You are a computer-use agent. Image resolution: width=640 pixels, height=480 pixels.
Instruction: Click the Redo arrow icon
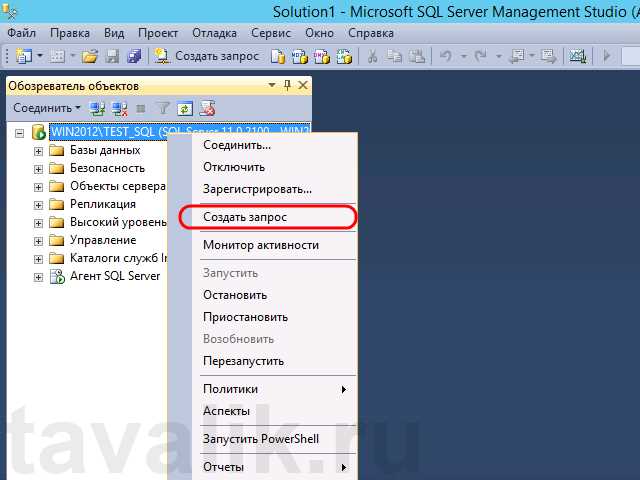click(x=481, y=56)
